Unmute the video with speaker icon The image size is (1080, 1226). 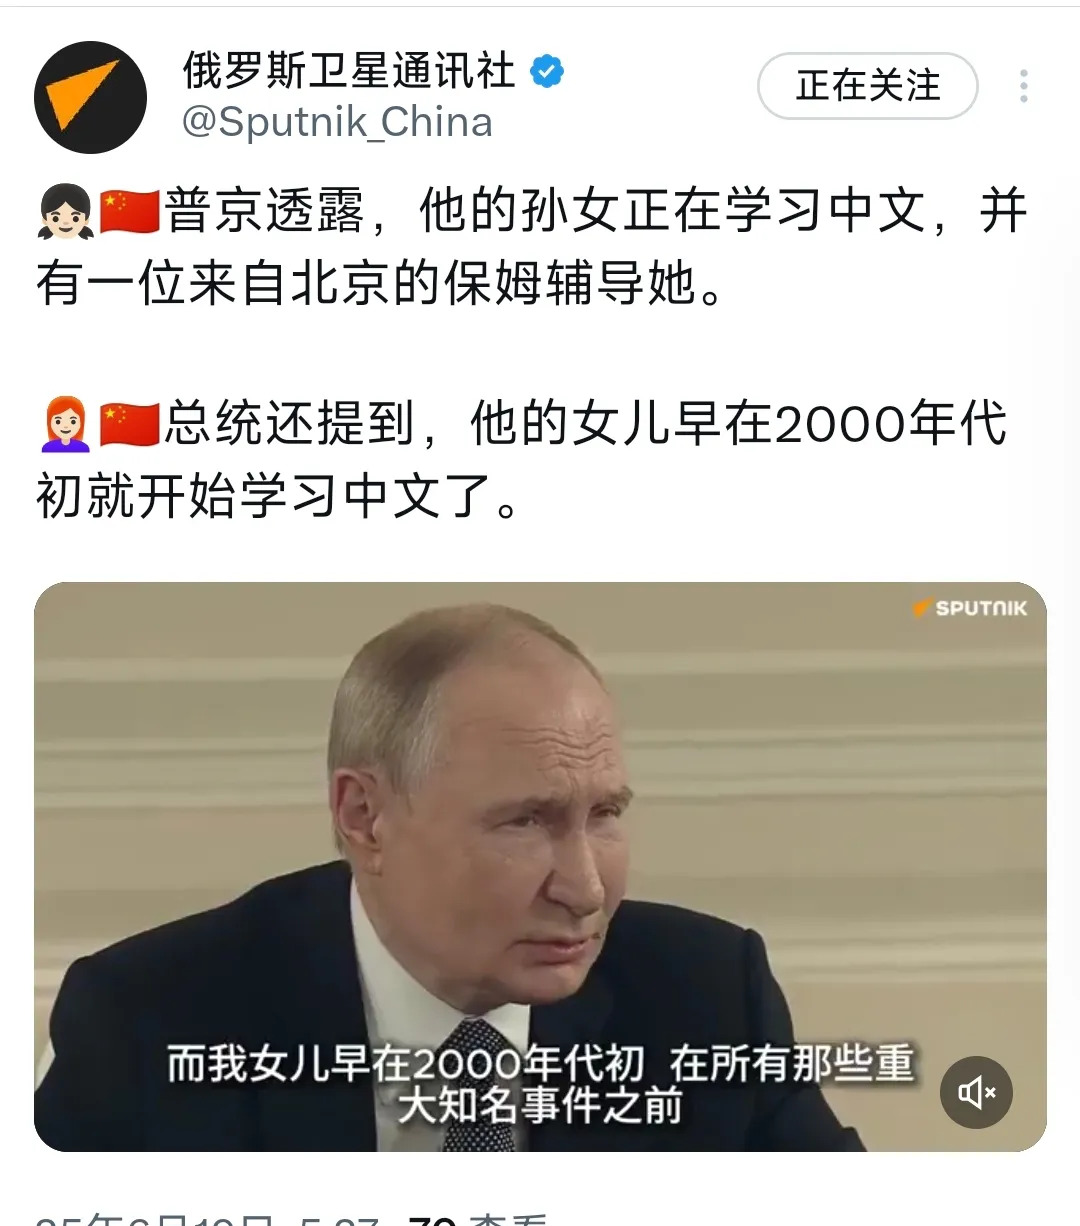[x=976, y=1092]
